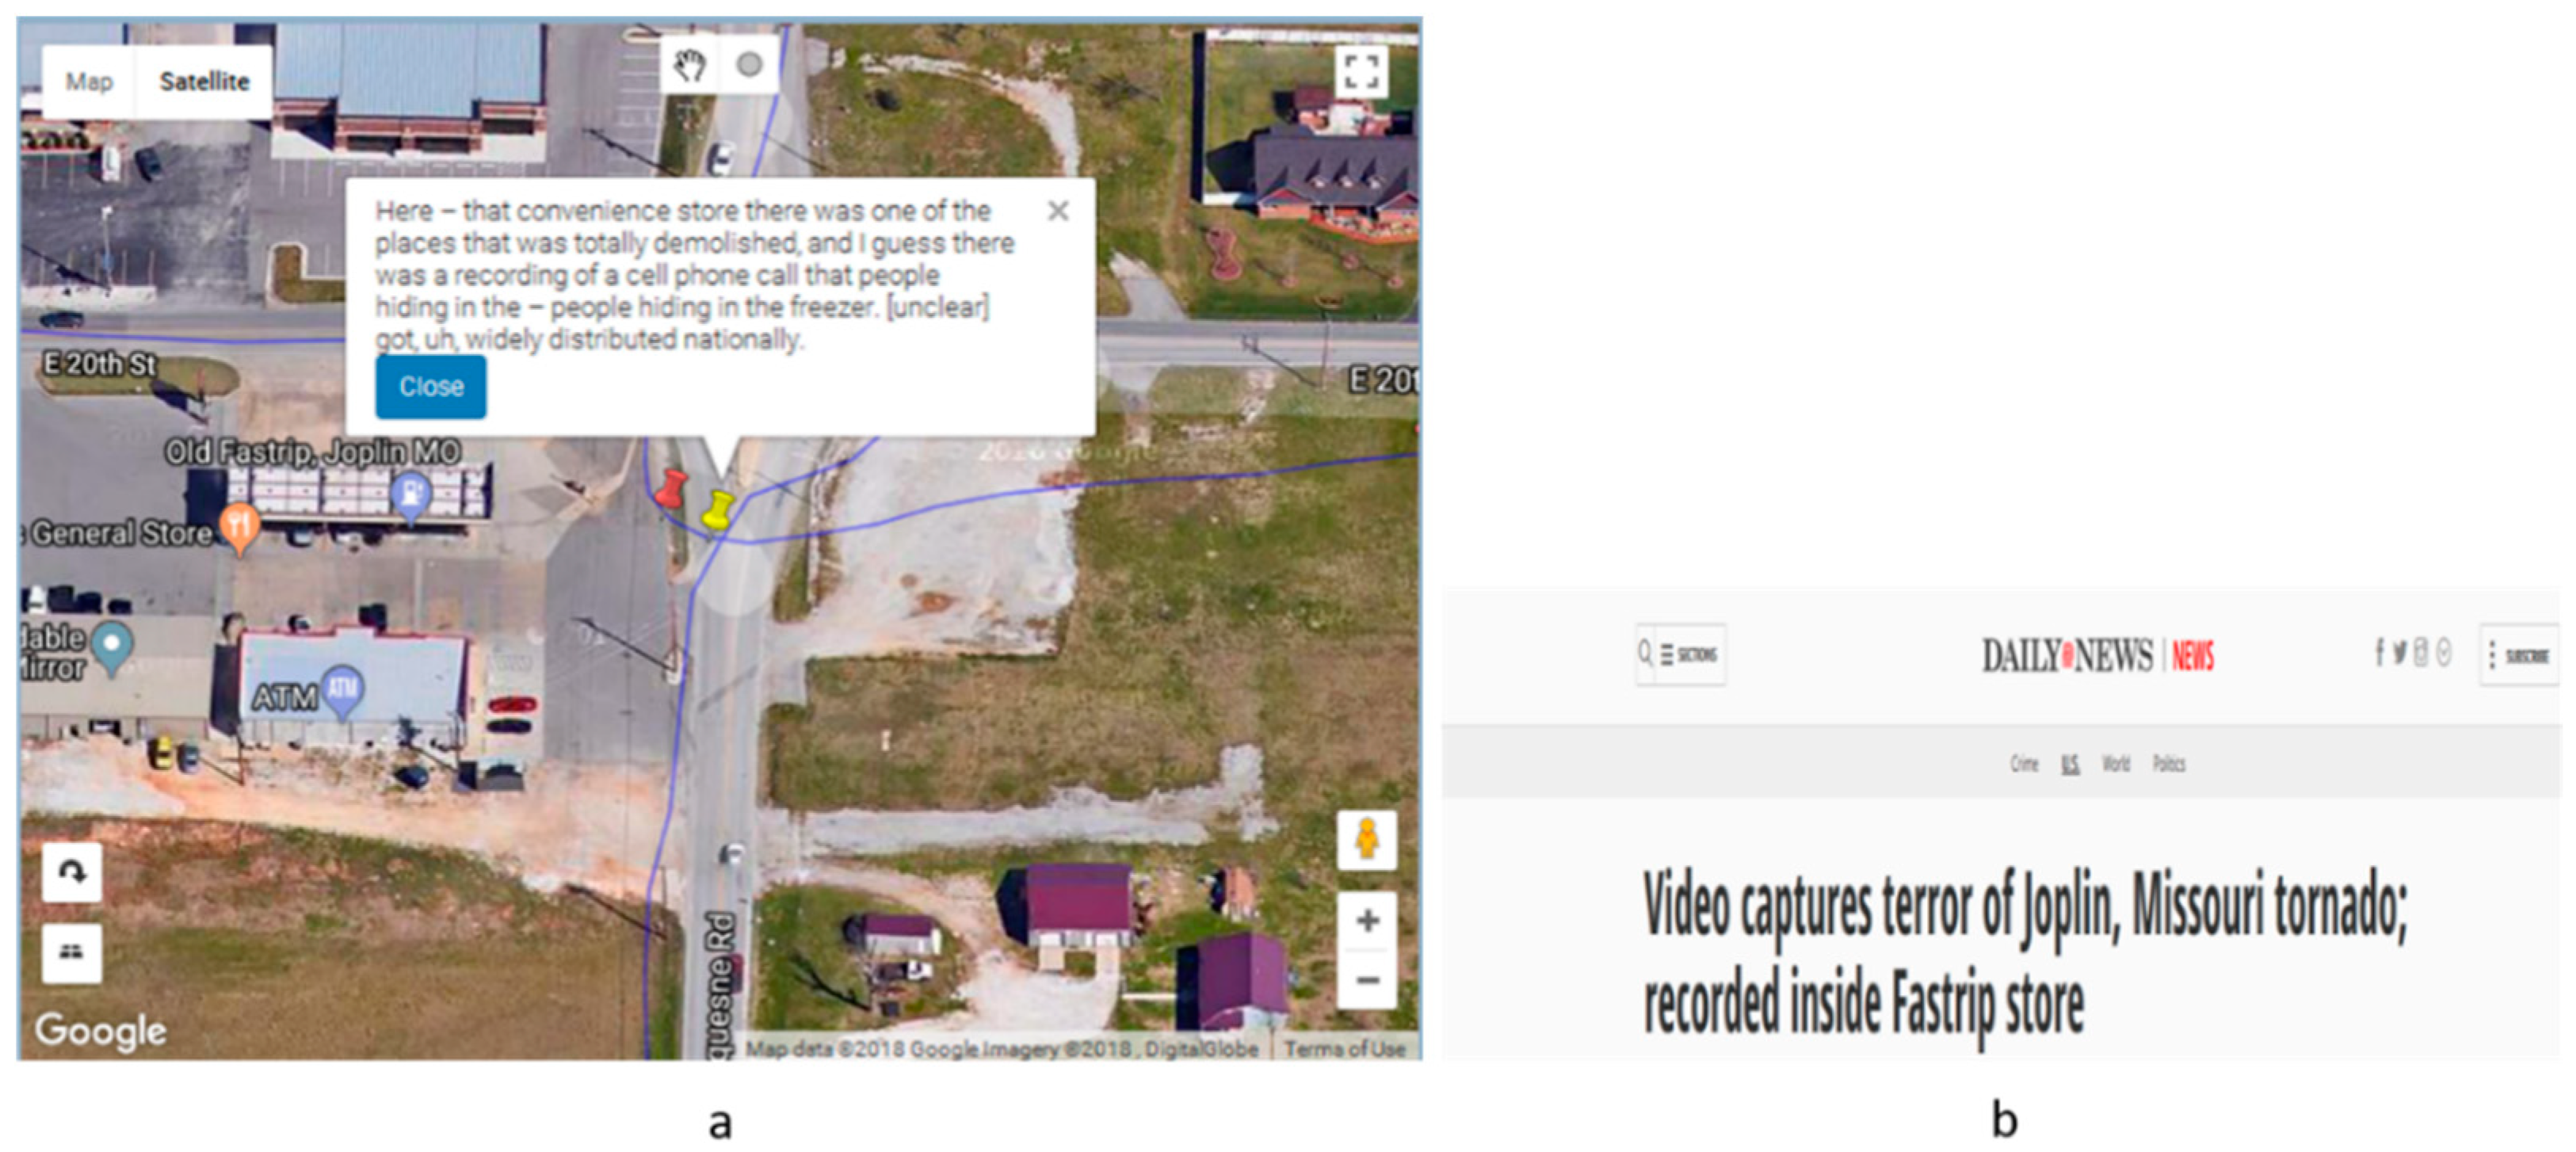Zoom out with the minus button
The image size is (2576, 1152).
pos(1367,979)
